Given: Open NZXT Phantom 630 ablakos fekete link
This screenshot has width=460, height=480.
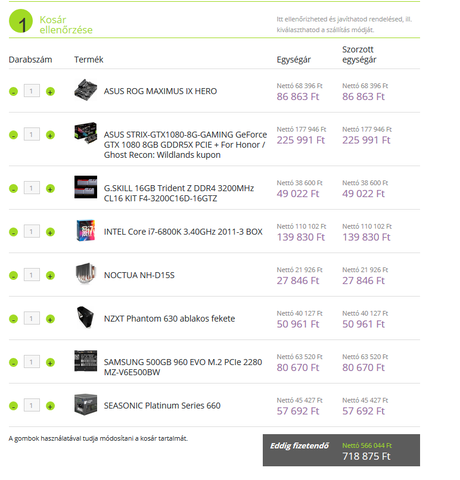Looking at the screenshot, I should coord(169,319).
